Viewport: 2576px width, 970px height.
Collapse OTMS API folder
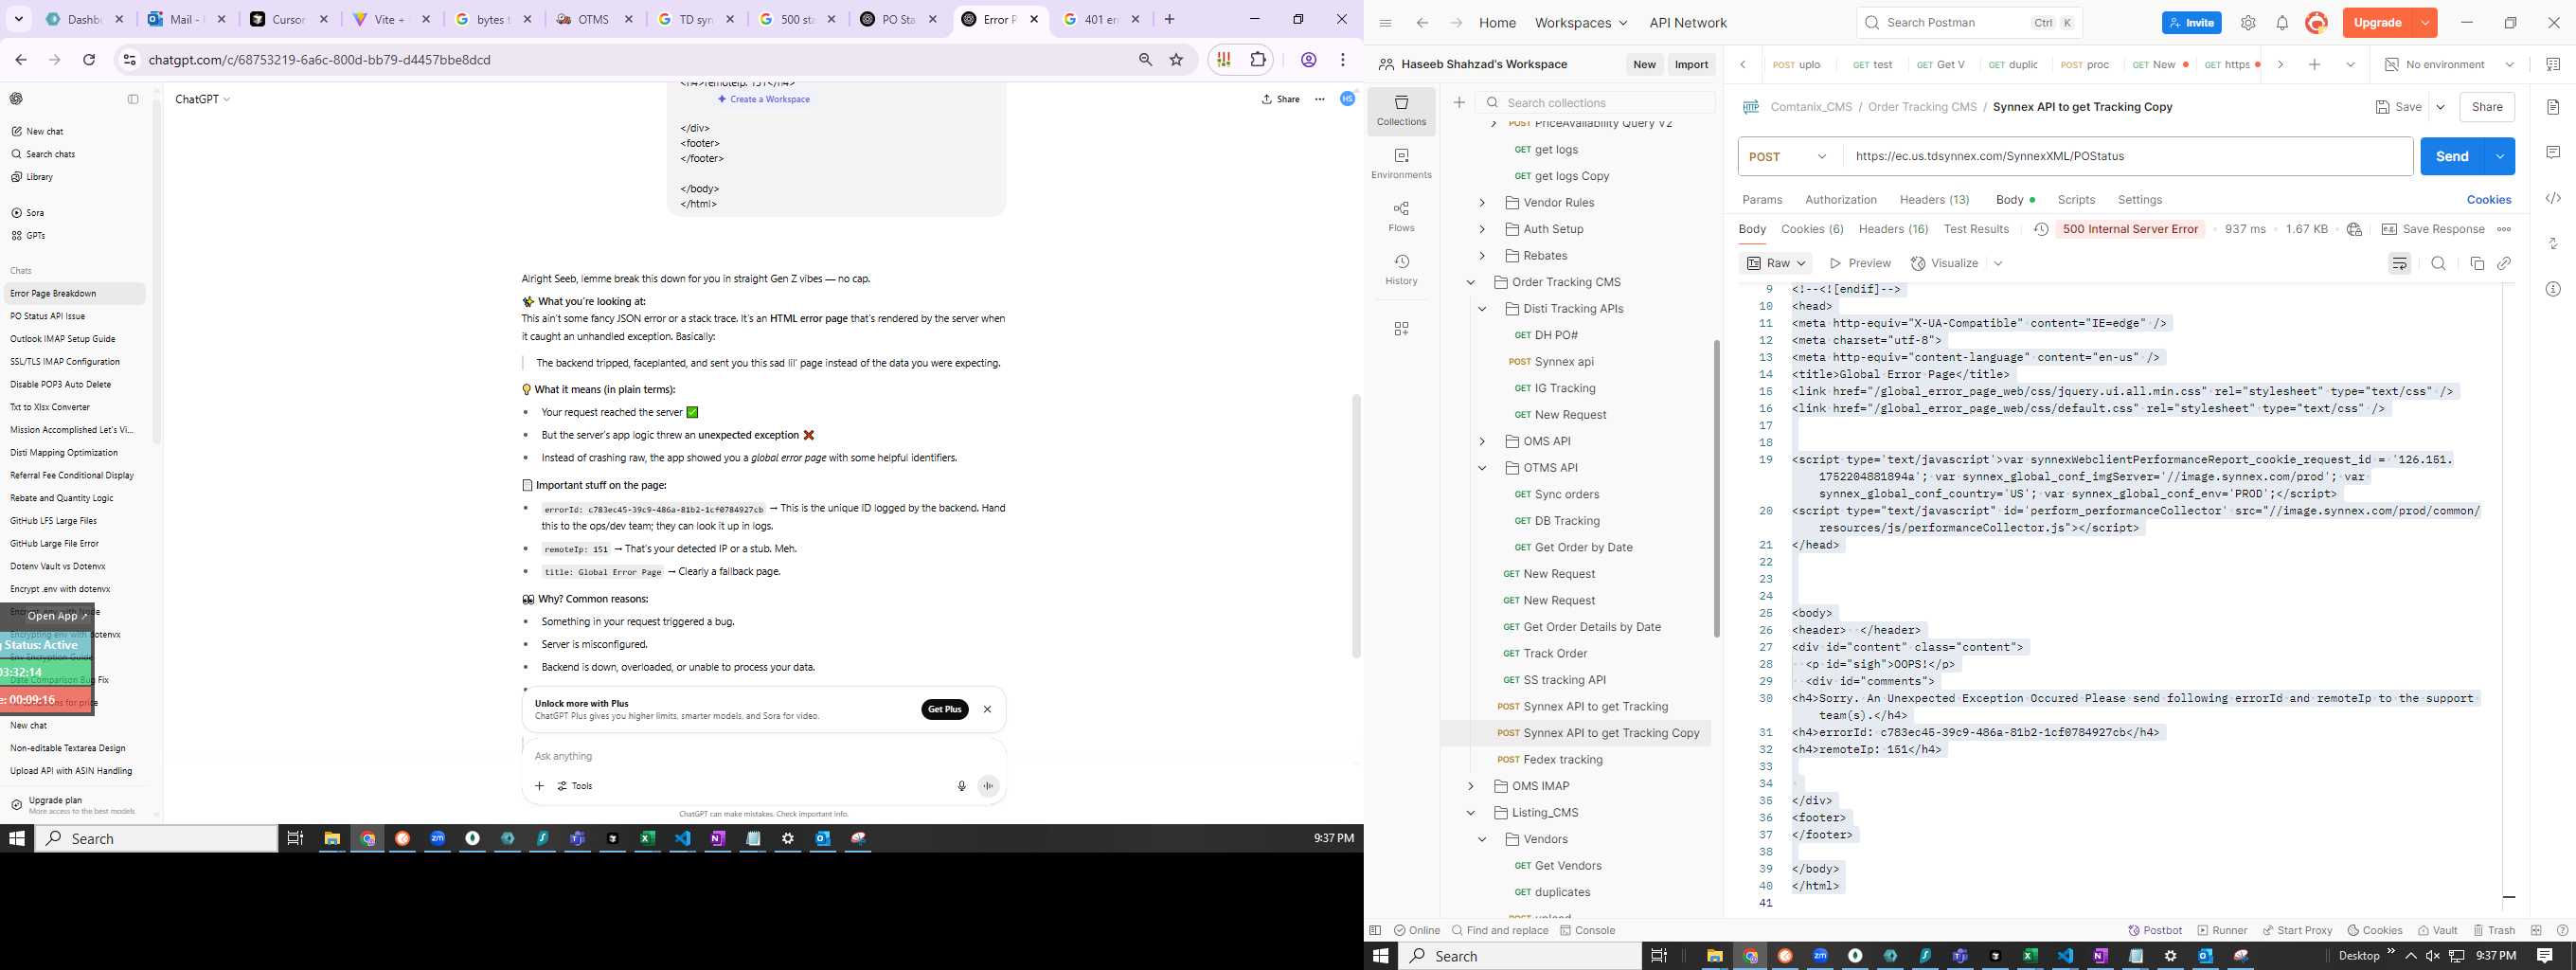(x=1482, y=468)
